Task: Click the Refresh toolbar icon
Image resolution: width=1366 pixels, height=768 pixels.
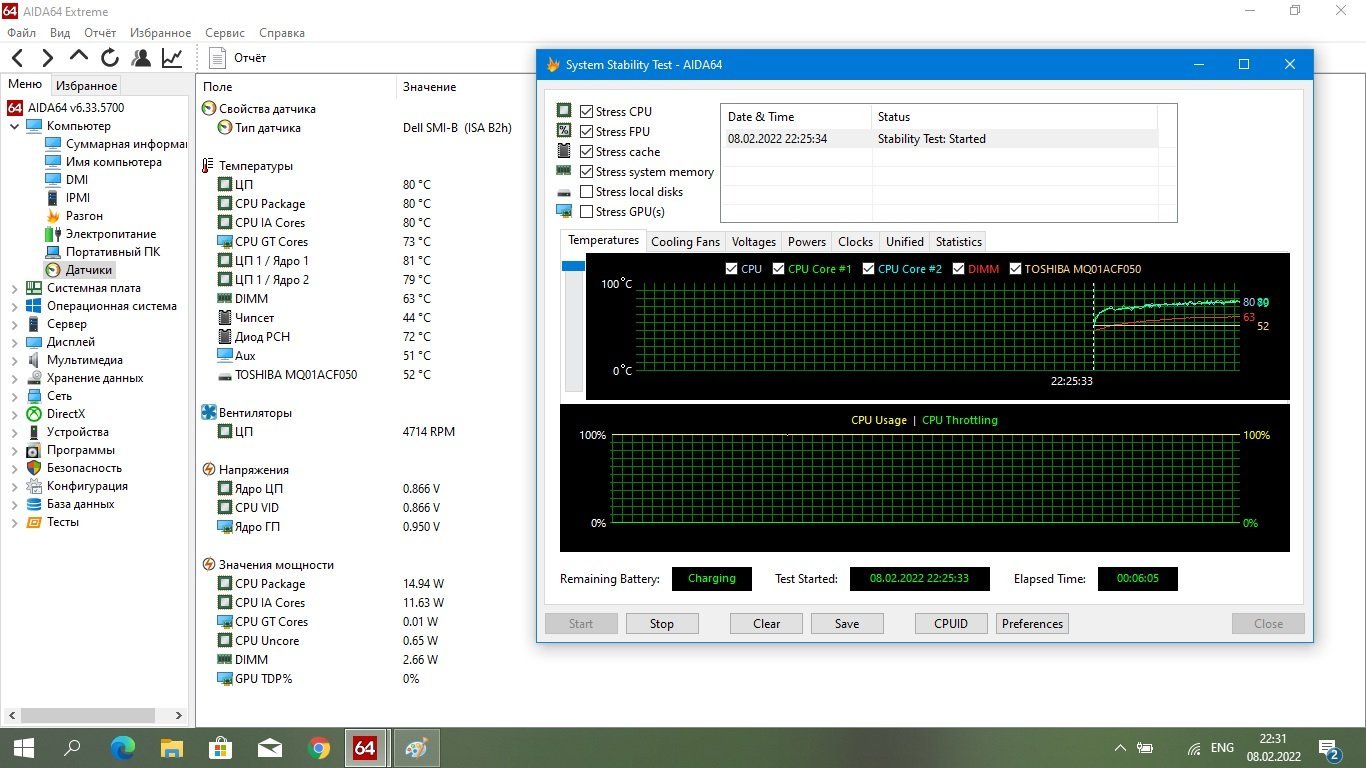Action: click(110, 58)
